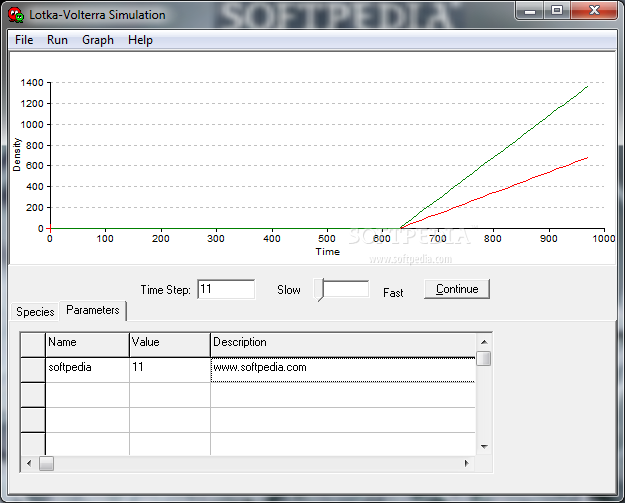625x503 pixels.
Task: Select the Parameters tab
Action: click(93, 310)
